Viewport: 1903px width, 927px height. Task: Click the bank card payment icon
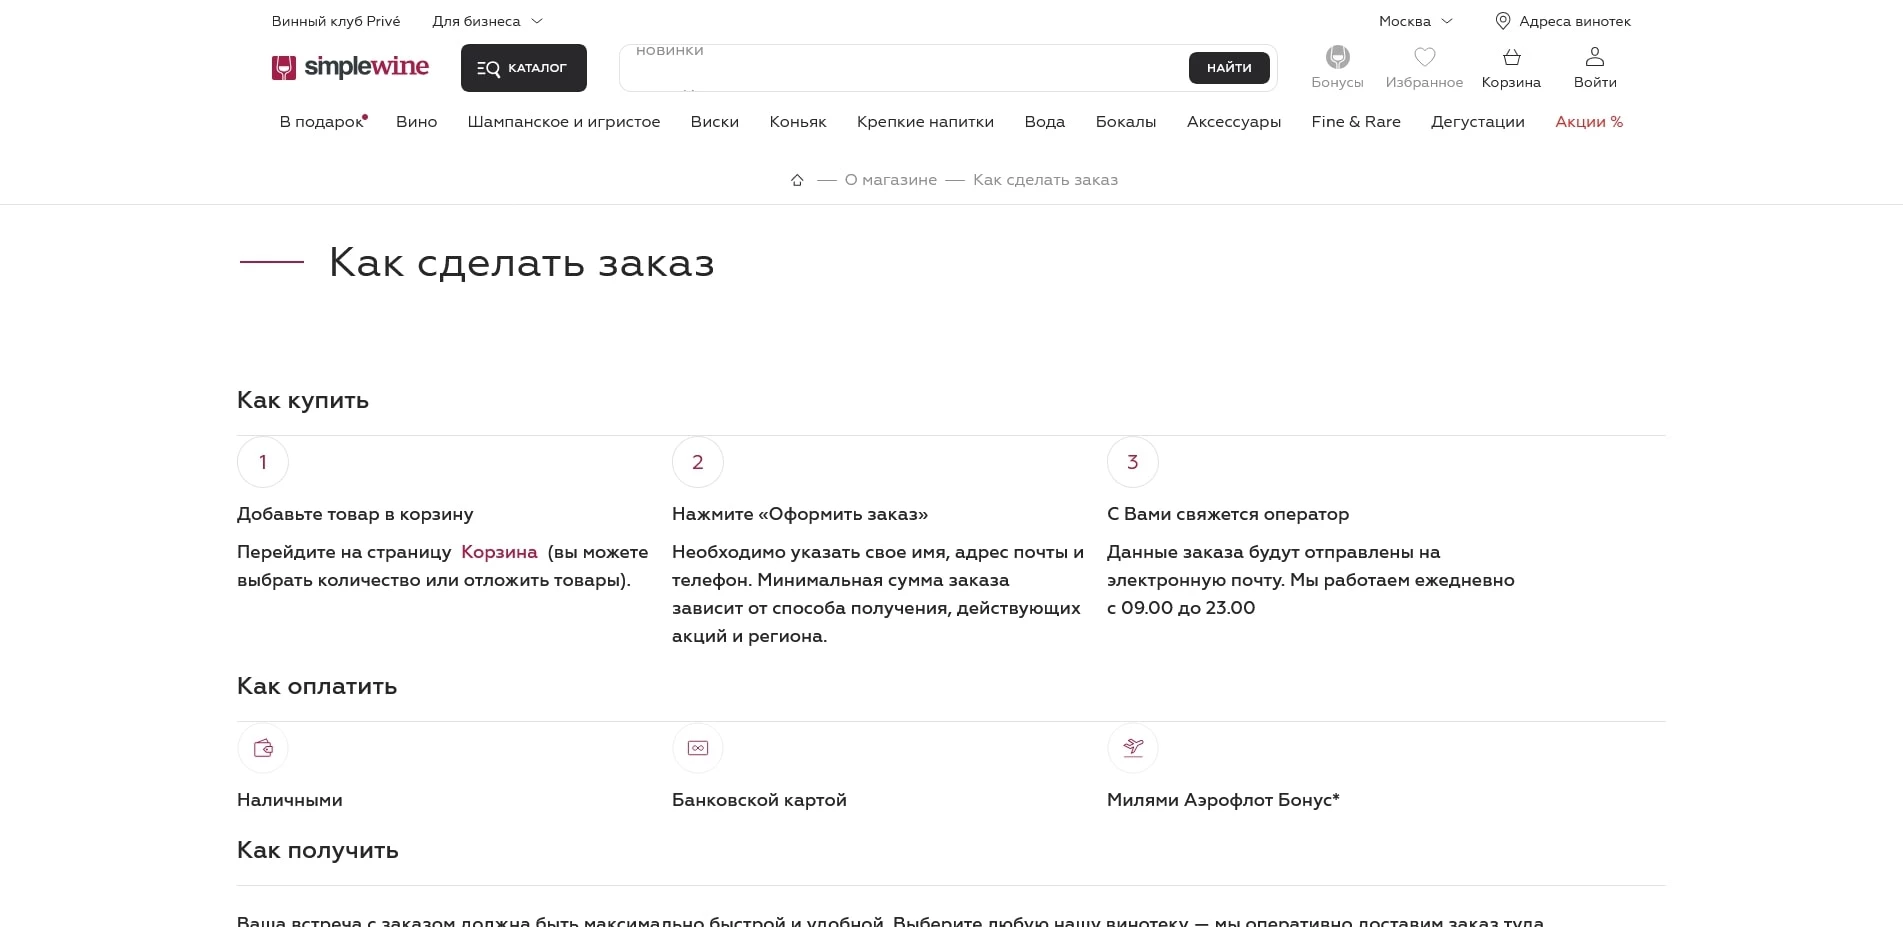(x=698, y=748)
